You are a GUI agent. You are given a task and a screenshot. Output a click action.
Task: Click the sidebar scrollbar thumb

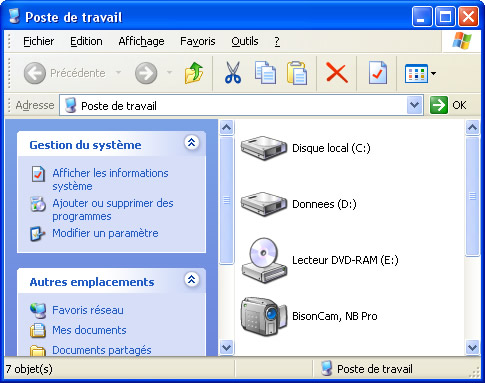pyautogui.click(x=227, y=200)
